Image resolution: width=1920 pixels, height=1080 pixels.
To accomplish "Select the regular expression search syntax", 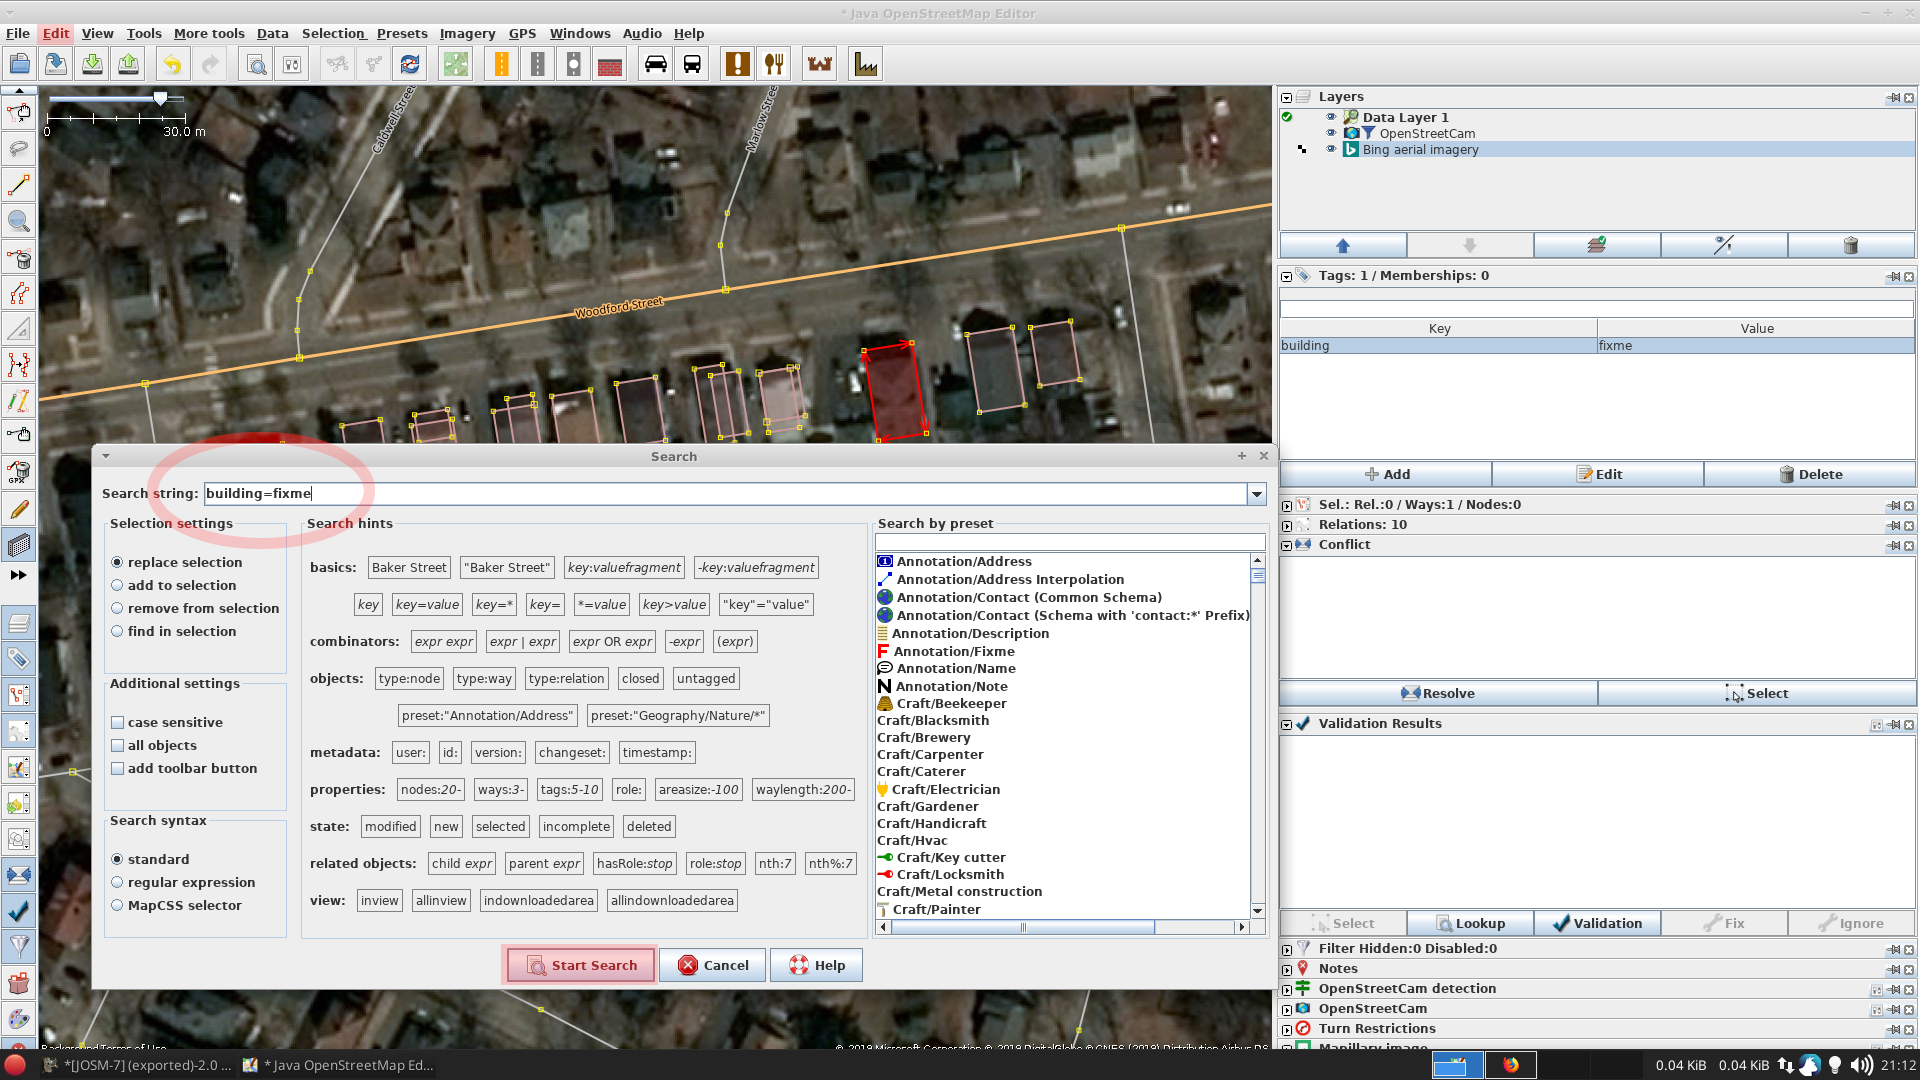I will 118,882.
